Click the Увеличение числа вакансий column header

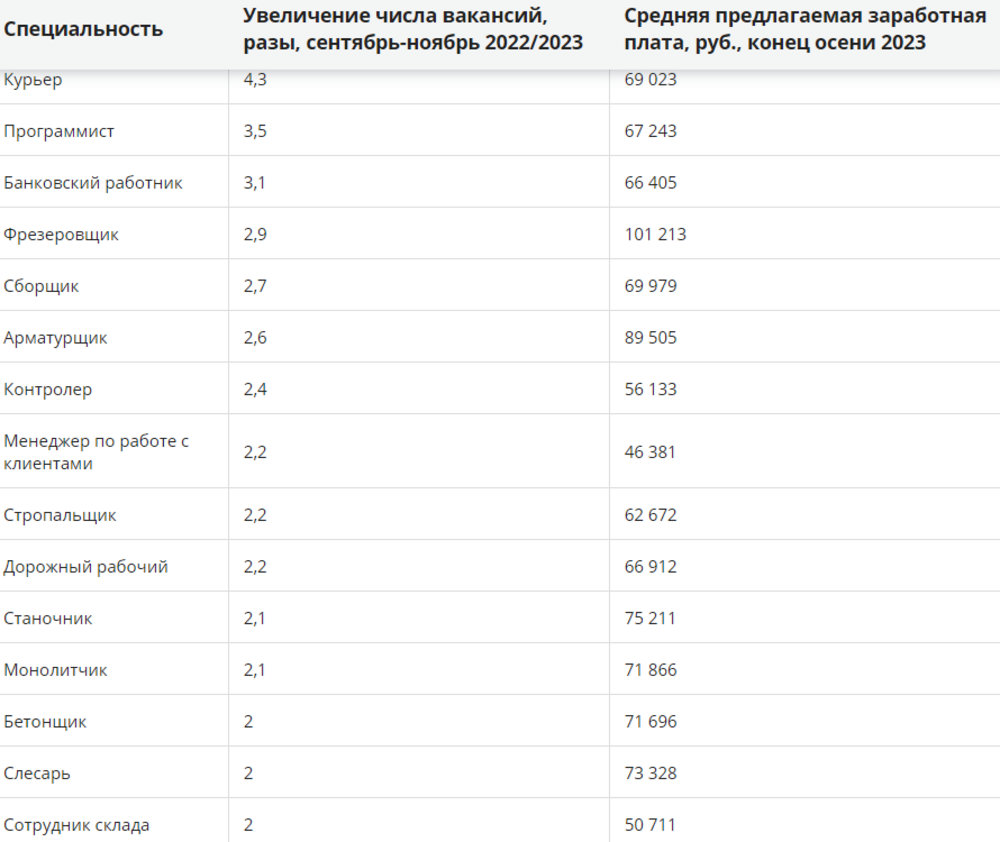point(413,29)
